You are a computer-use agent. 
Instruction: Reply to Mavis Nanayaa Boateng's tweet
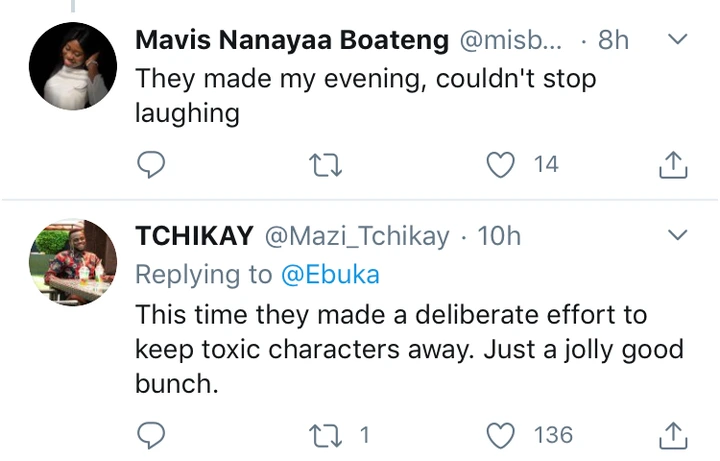[x=149, y=164]
